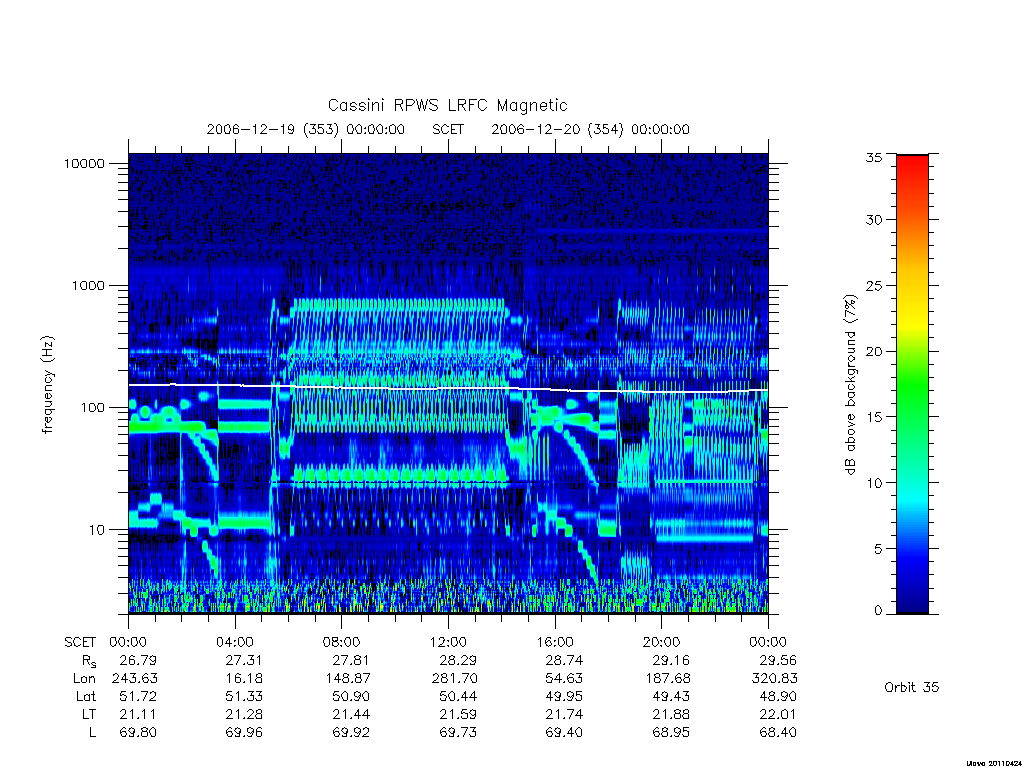This screenshot has width=1024, height=768.
Task: Click the 12:00 SCET time tick label
Action: click(x=448, y=642)
